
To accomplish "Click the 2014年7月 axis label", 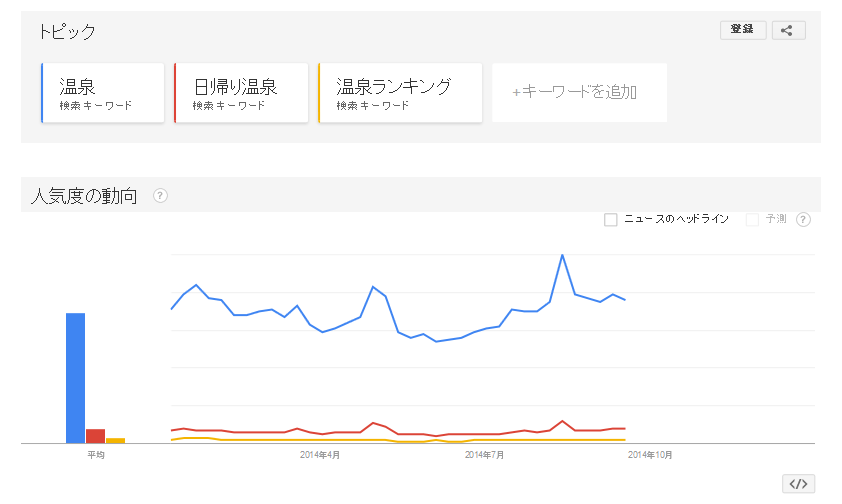I will (x=485, y=455).
